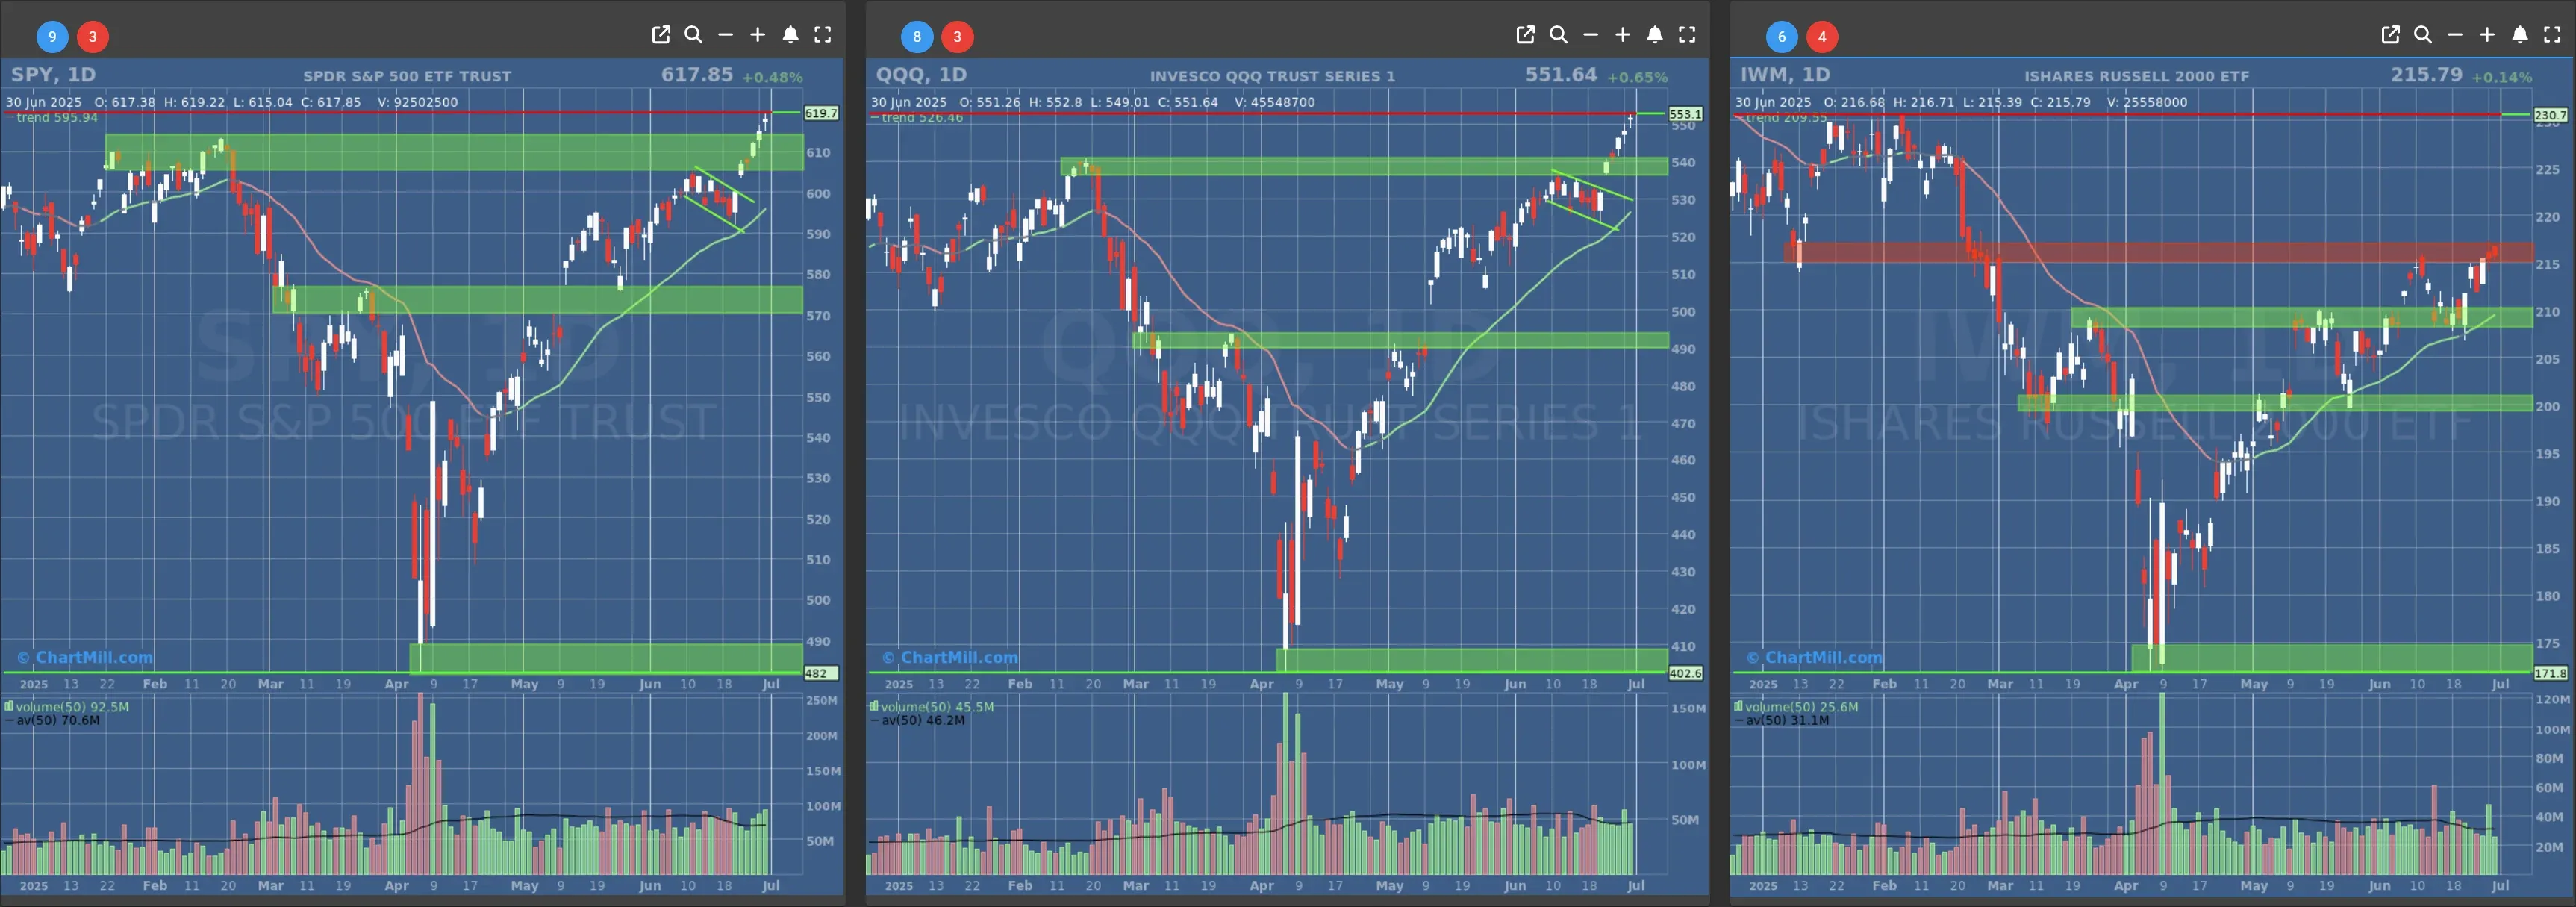The width and height of the screenshot is (2576, 907).
Task: Click the SPY, 1D symbol label
Action: [x=53, y=75]
